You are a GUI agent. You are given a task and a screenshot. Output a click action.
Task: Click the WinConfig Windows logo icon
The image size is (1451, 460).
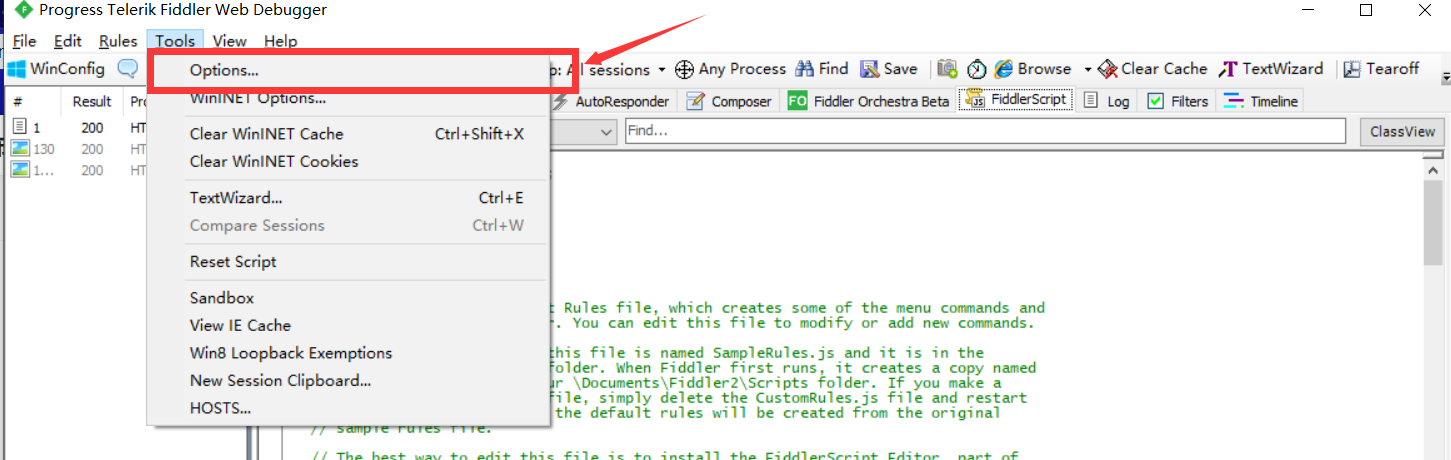[16, 69]
